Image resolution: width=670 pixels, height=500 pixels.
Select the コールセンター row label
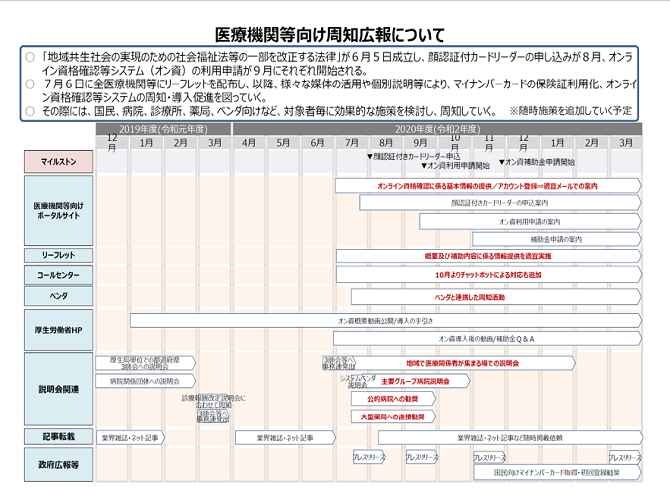pyautogui.click(x=59, y=275)
